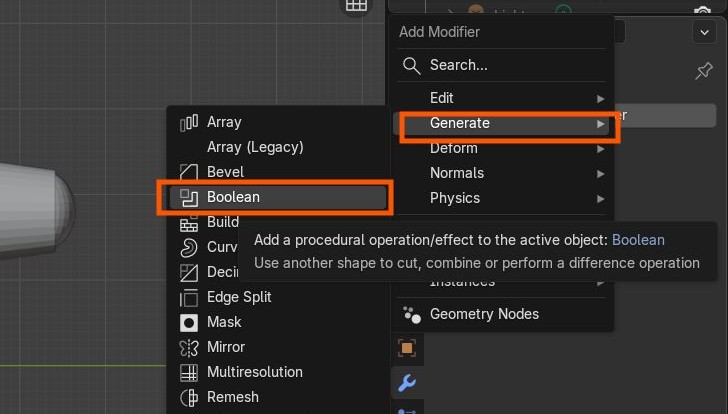Open the Modifiers wrench tab
Viewport: 728px width, 414px height.
tap(406, 382)
